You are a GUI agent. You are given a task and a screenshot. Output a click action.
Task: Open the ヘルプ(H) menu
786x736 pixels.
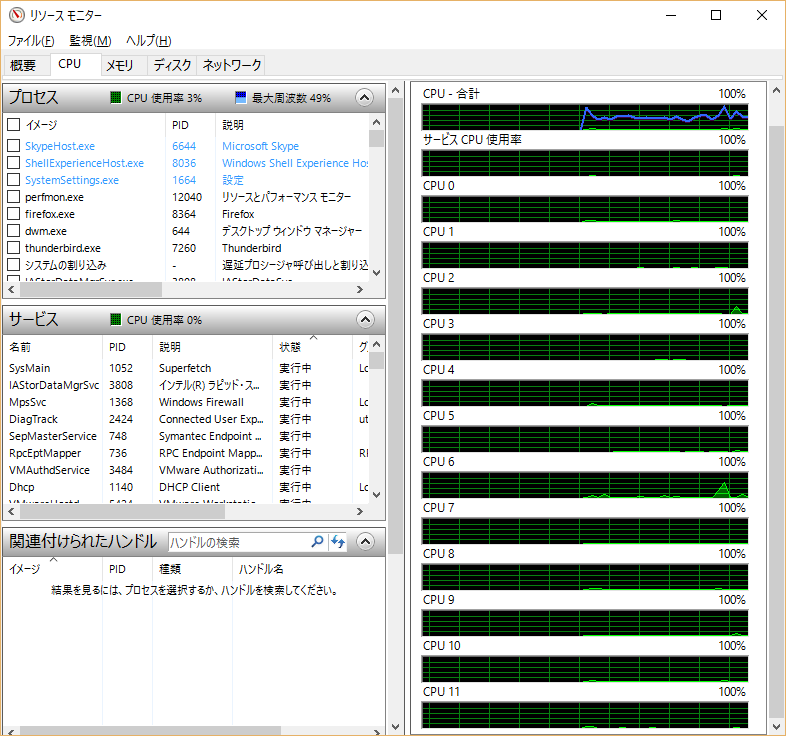click(x=148, y=41)
